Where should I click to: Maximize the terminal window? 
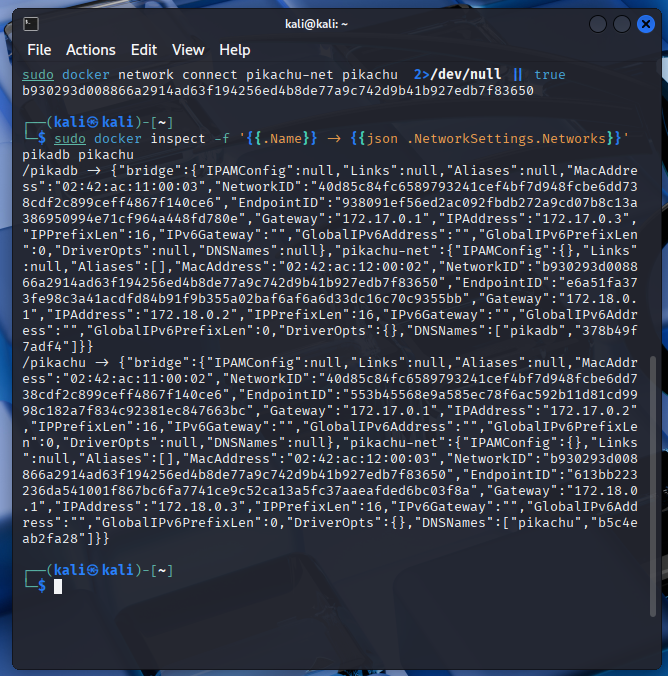coord(622,23)
